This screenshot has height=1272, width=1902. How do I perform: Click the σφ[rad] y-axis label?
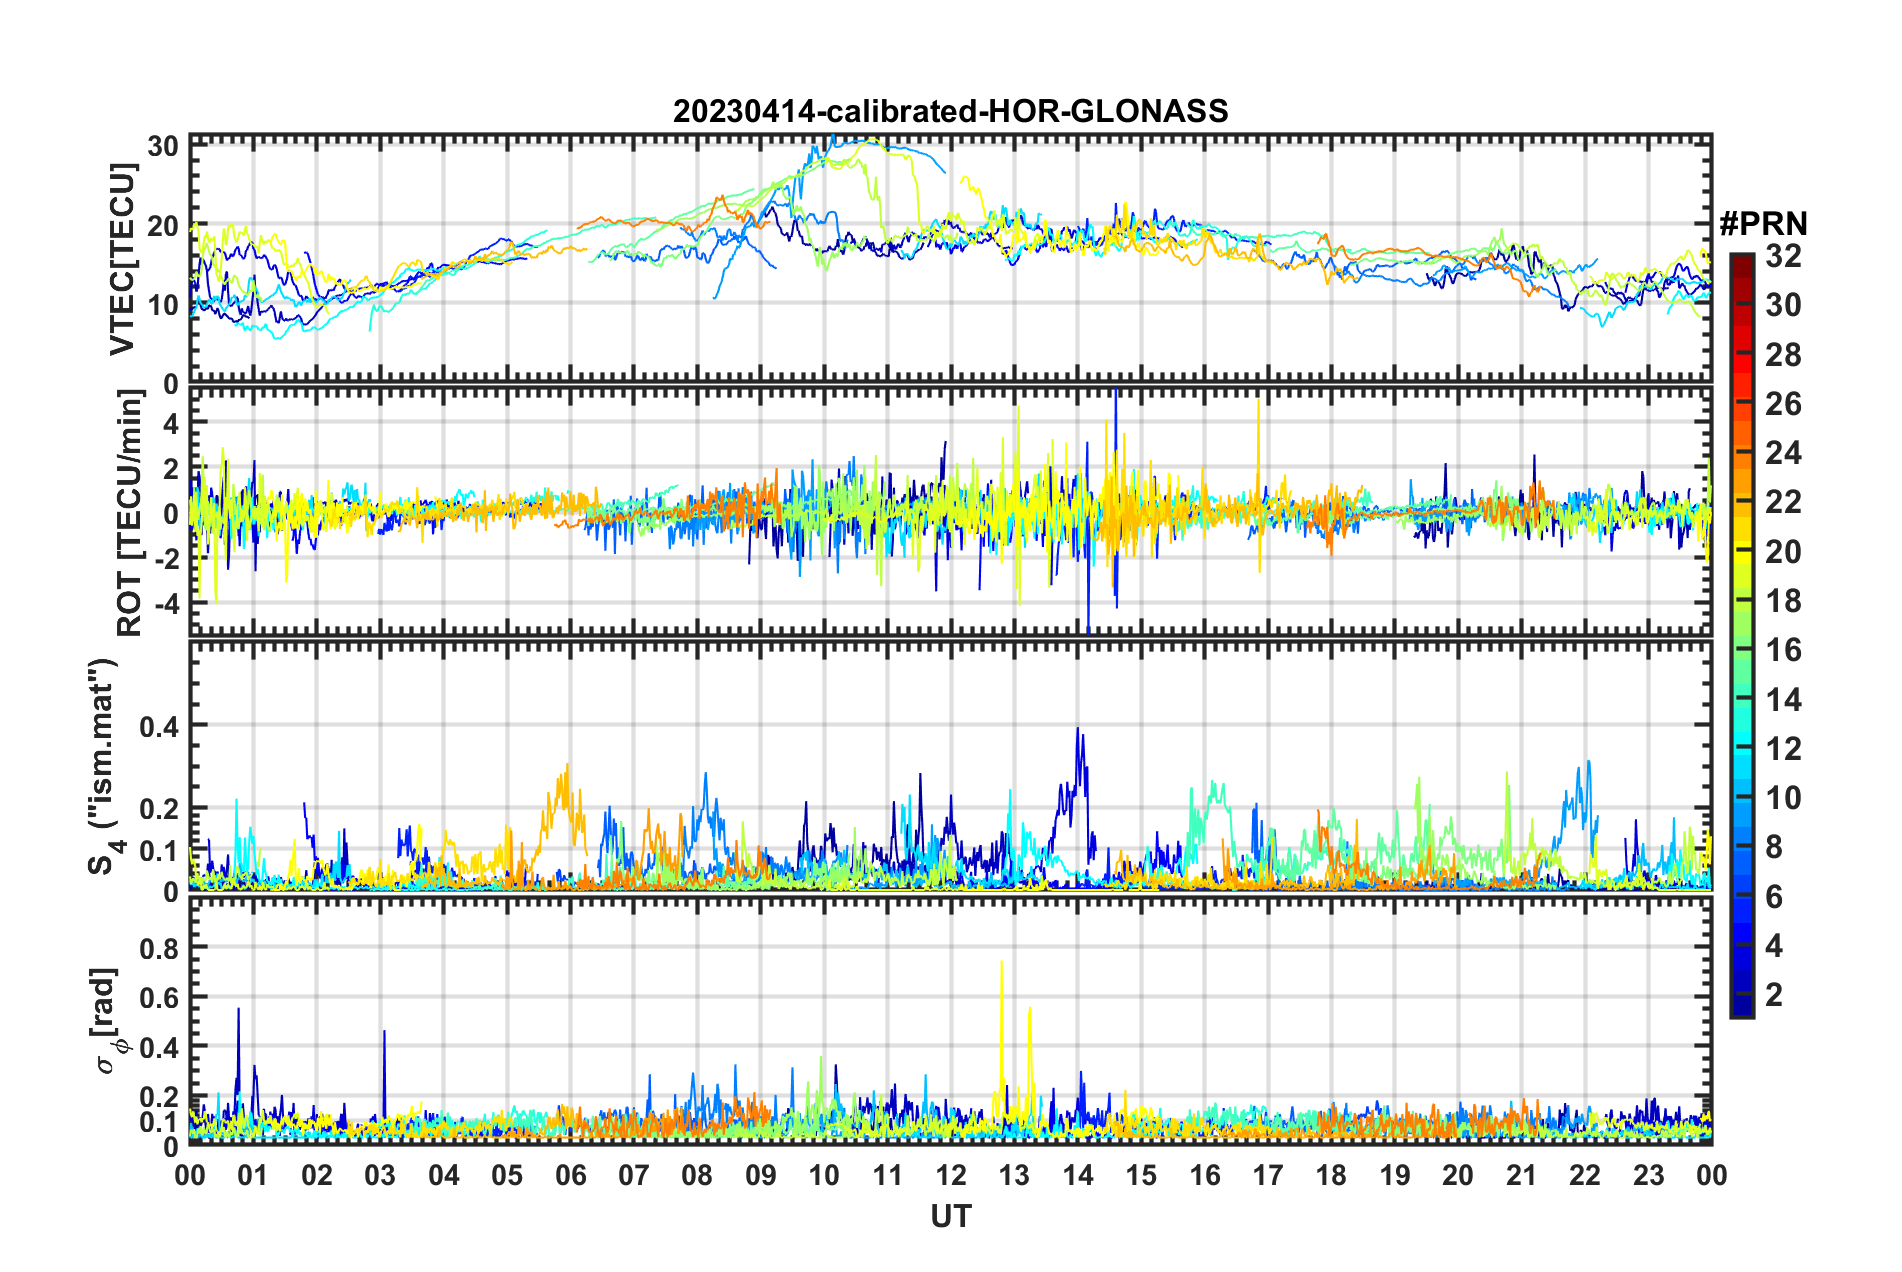coord(108,1021)
